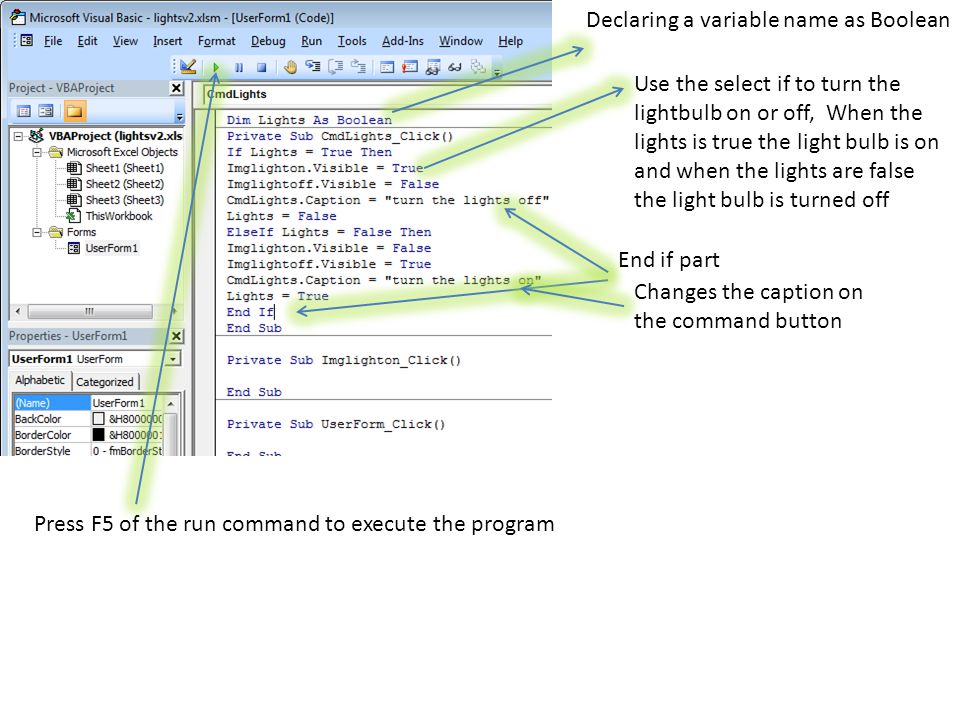Close the Project - VBAProject panel
This screenshot has width=960, height=720.
click(176, 88)
